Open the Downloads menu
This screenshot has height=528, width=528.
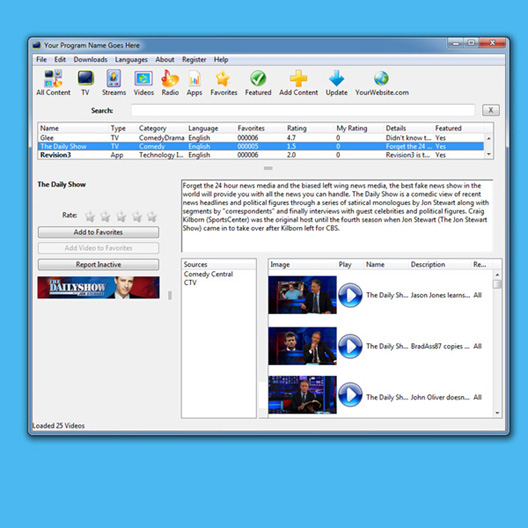click(x=90, y=60)
